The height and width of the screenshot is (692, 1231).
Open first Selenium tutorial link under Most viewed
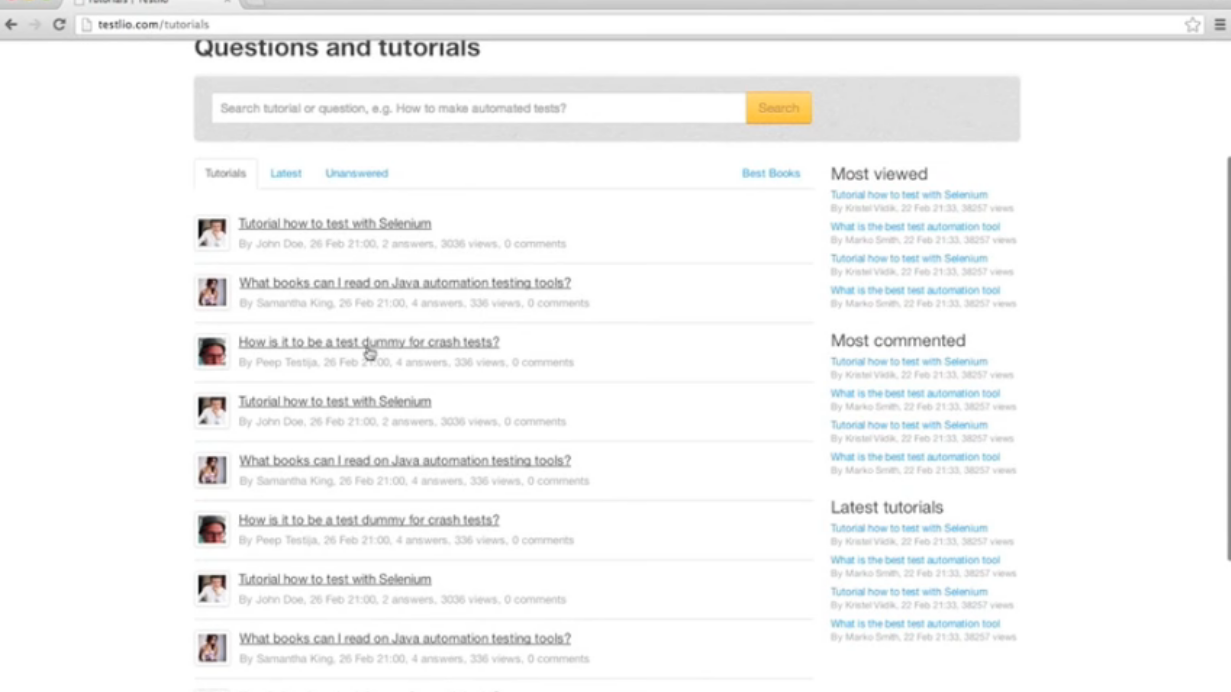909,195
